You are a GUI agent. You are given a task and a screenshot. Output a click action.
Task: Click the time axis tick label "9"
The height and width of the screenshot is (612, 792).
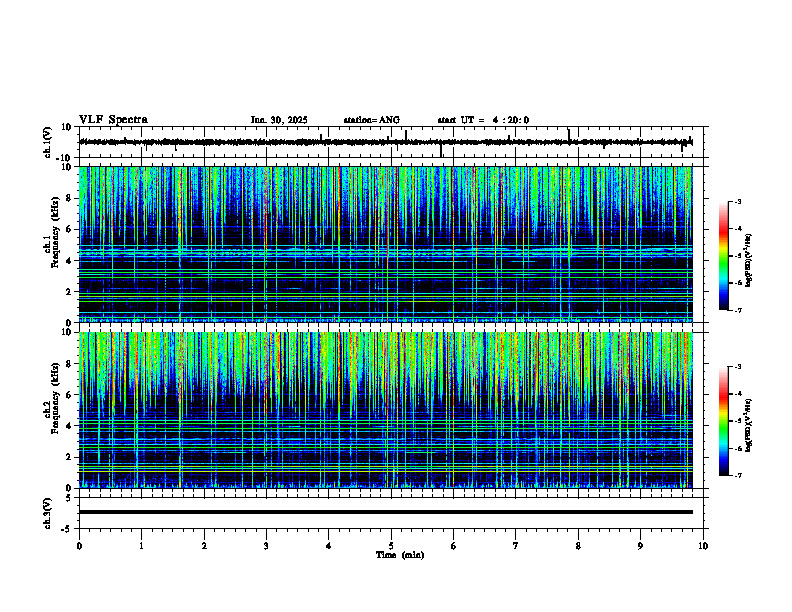(640, 546)
